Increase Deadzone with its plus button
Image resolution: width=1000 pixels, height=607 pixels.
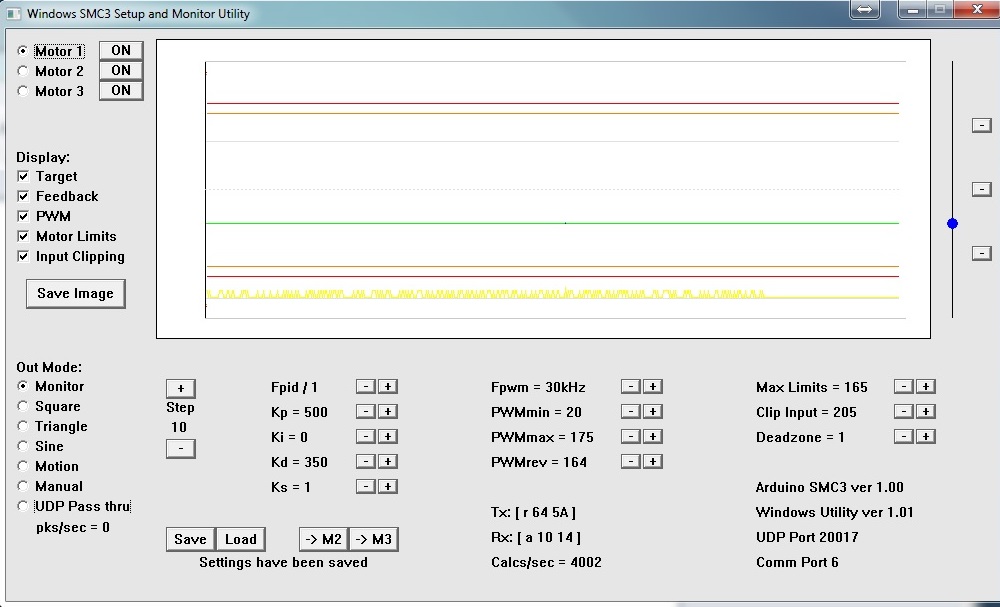tap(926, 436)
